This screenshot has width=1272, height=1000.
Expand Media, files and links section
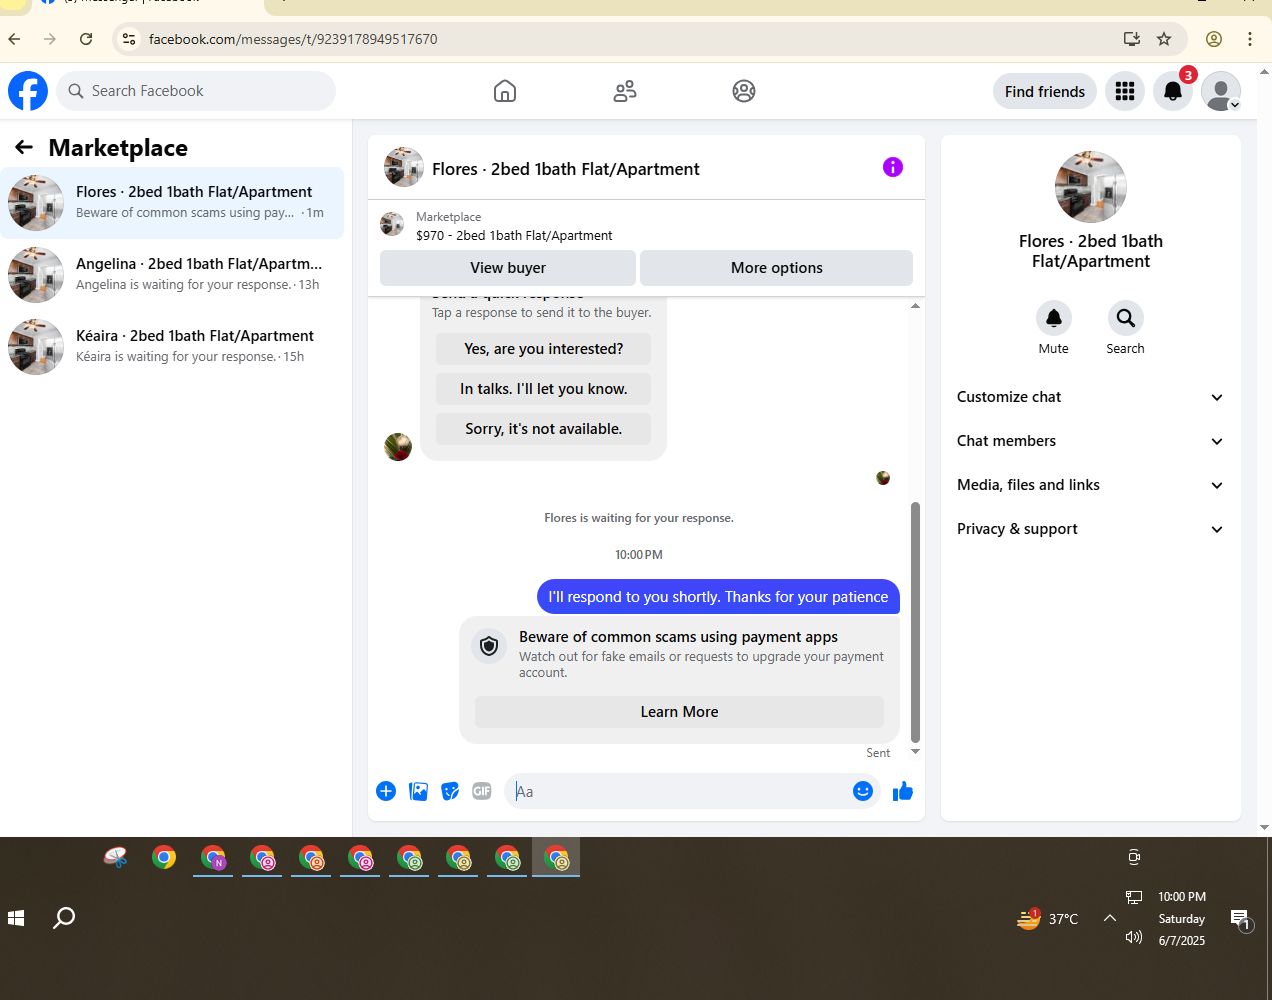(1091, 485)
